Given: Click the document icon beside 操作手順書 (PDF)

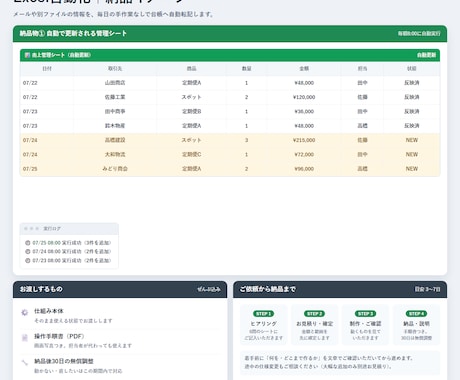Looking at the screenshot, I should click(x=24, y=338).
